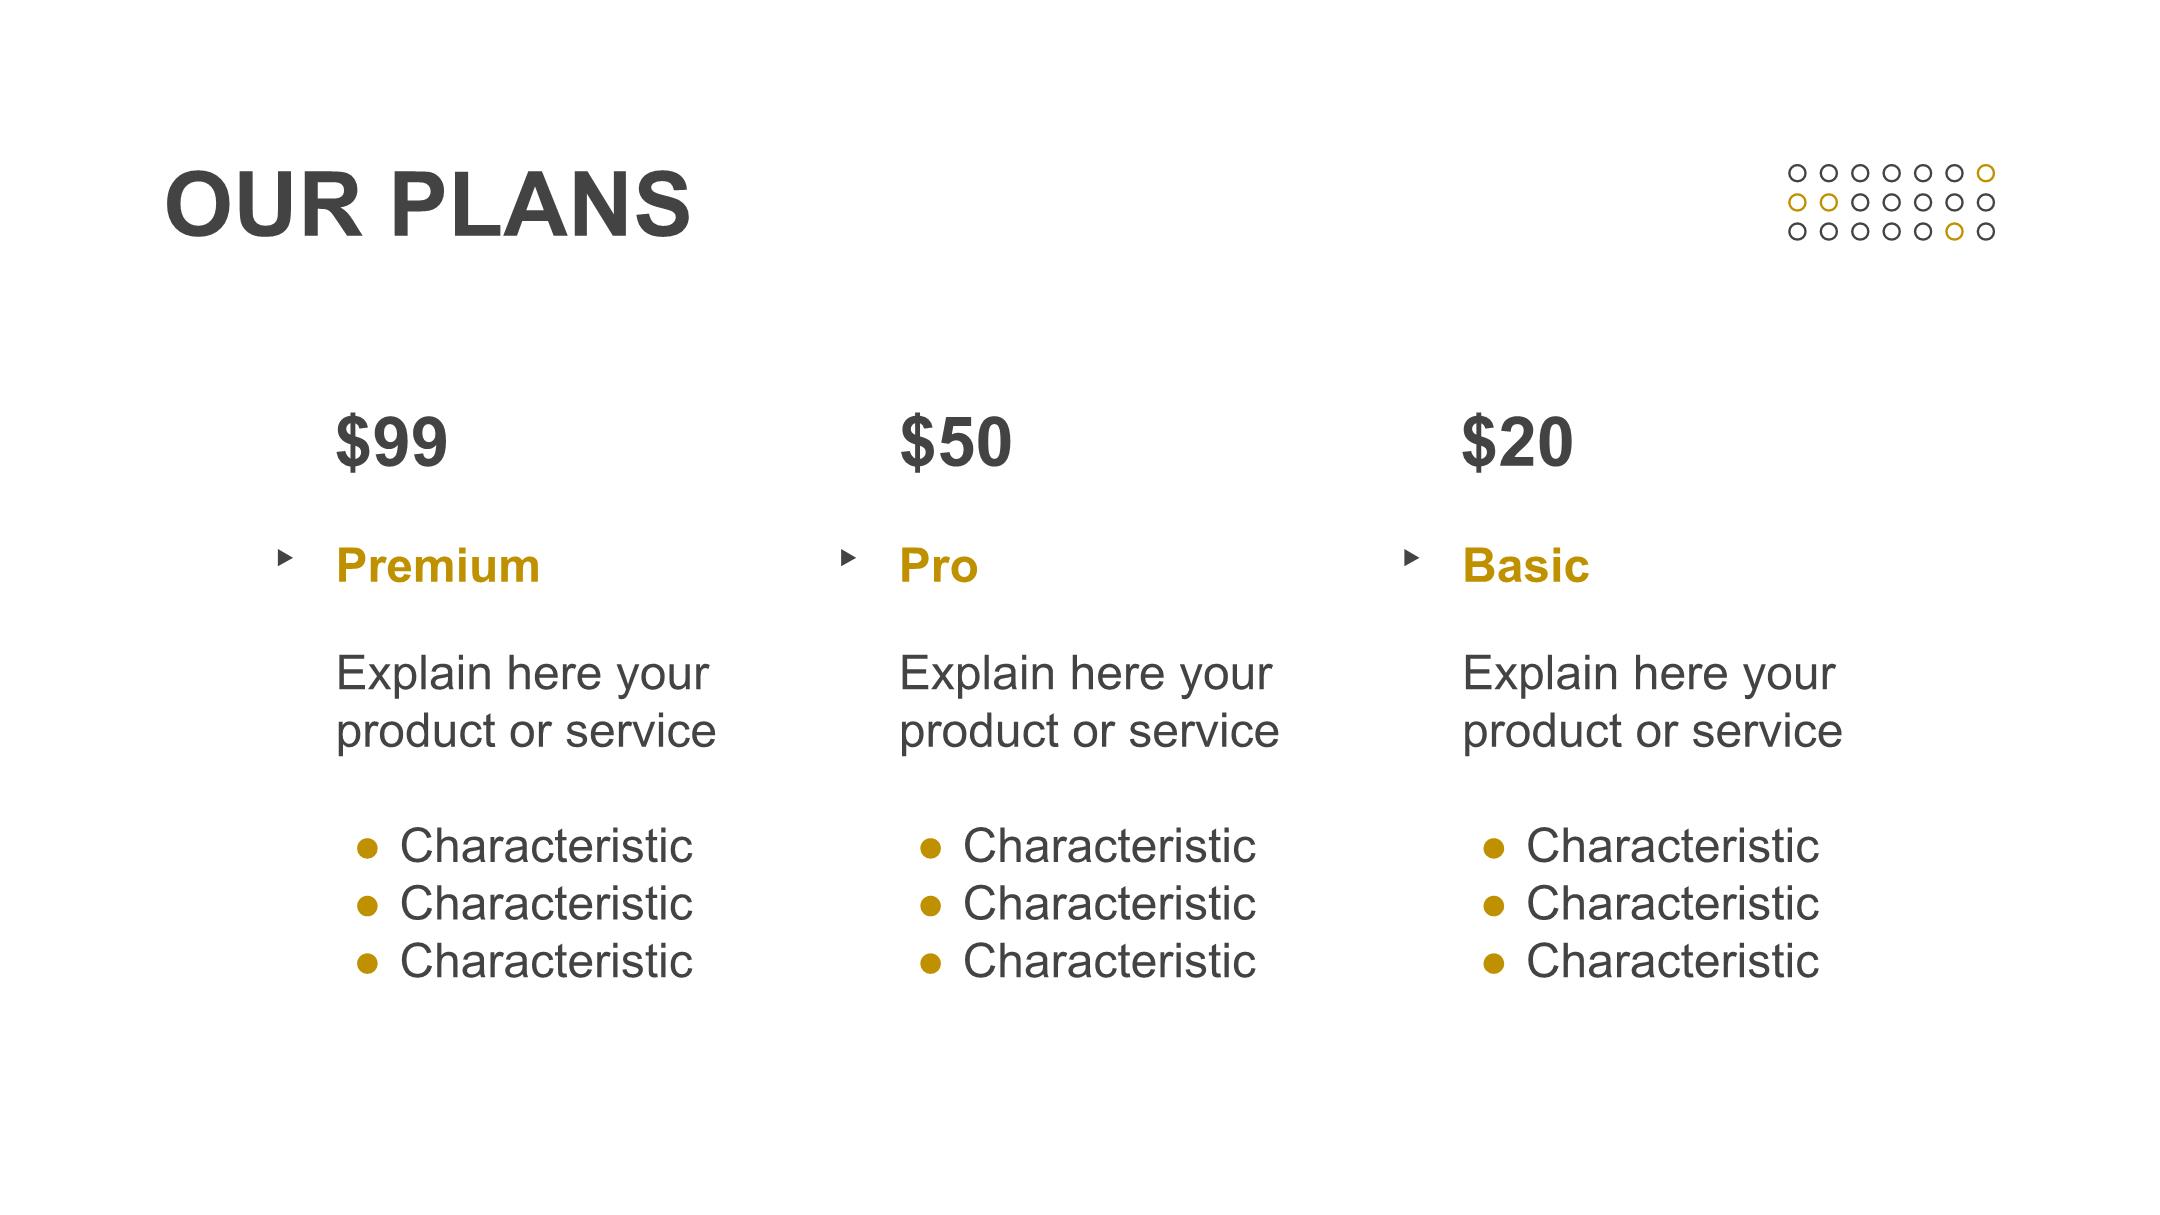
Task: Click the OUR PLANS title
Action: click(428, 205)
